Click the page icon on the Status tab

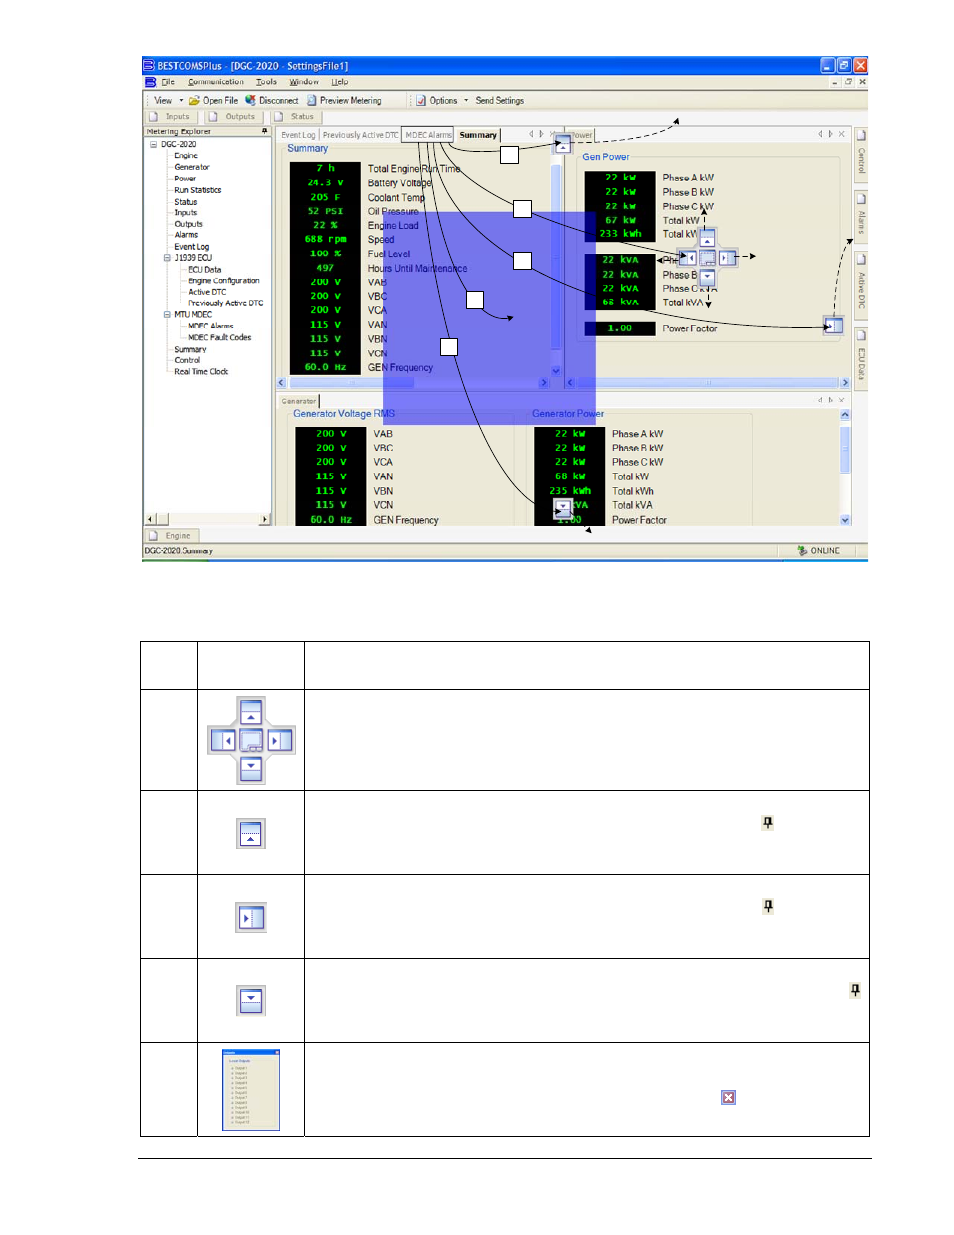[x=279, y=117]
